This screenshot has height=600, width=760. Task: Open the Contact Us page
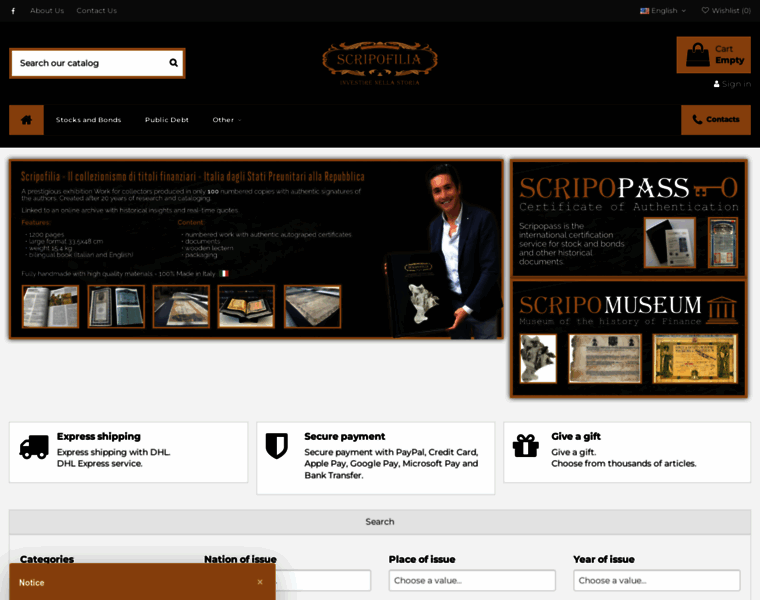(x=96, y=11)
